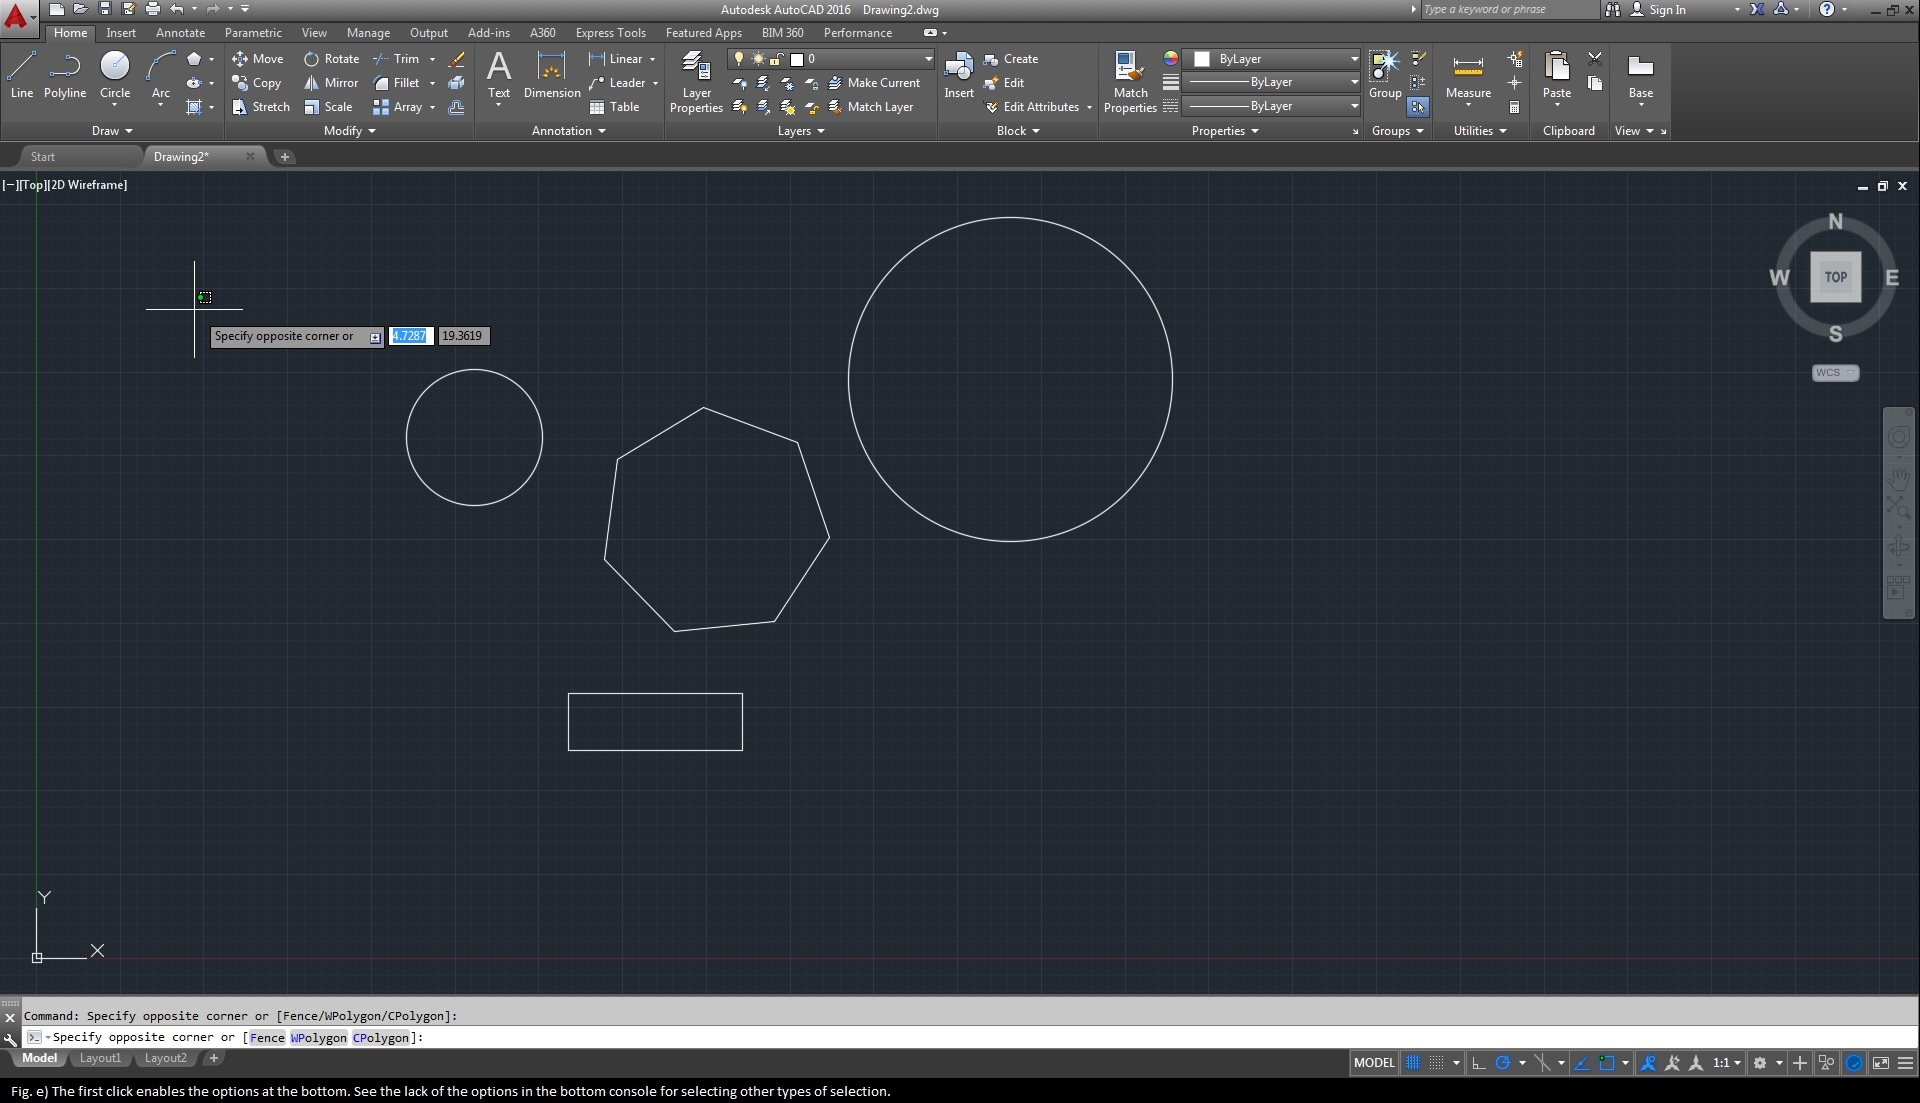Open the Measure tool
The width and height of the screenshot is (1920, 1103).
[x=1467, y=70]
